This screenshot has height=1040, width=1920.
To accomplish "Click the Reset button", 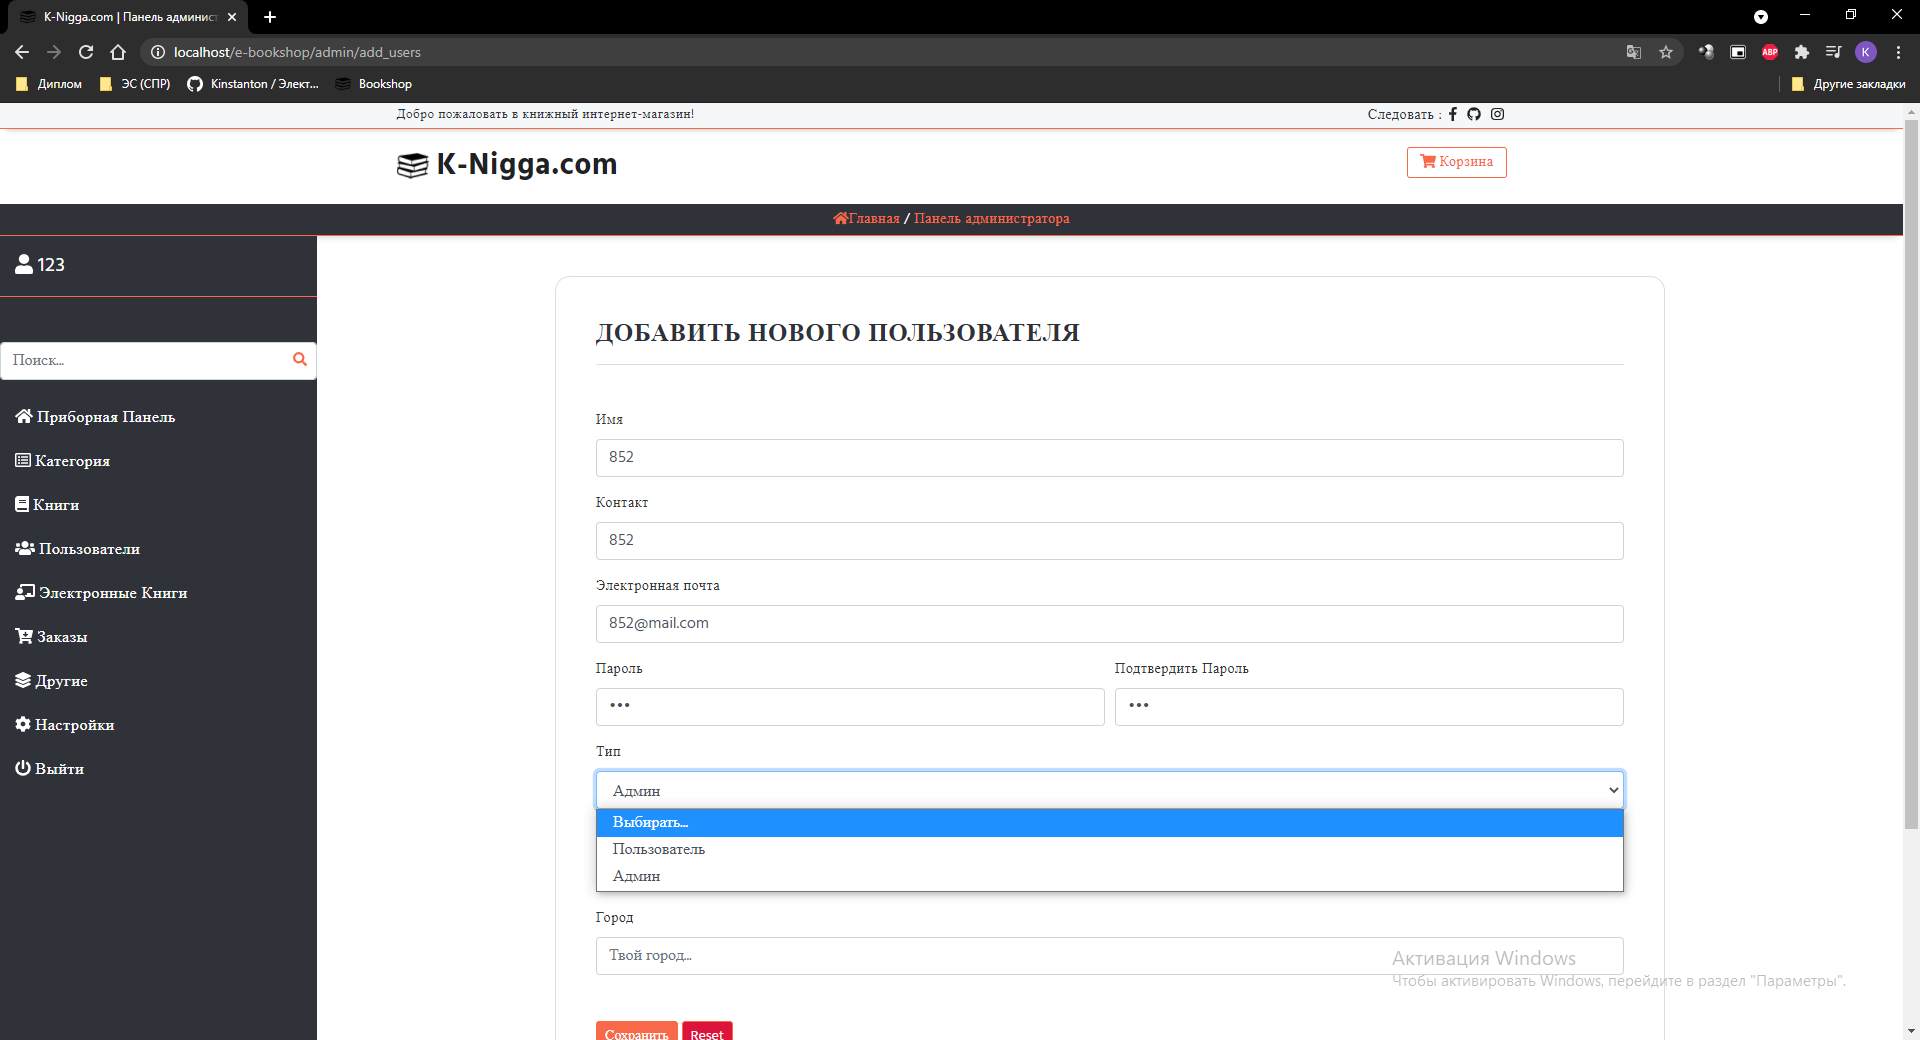I will 707,1032.
